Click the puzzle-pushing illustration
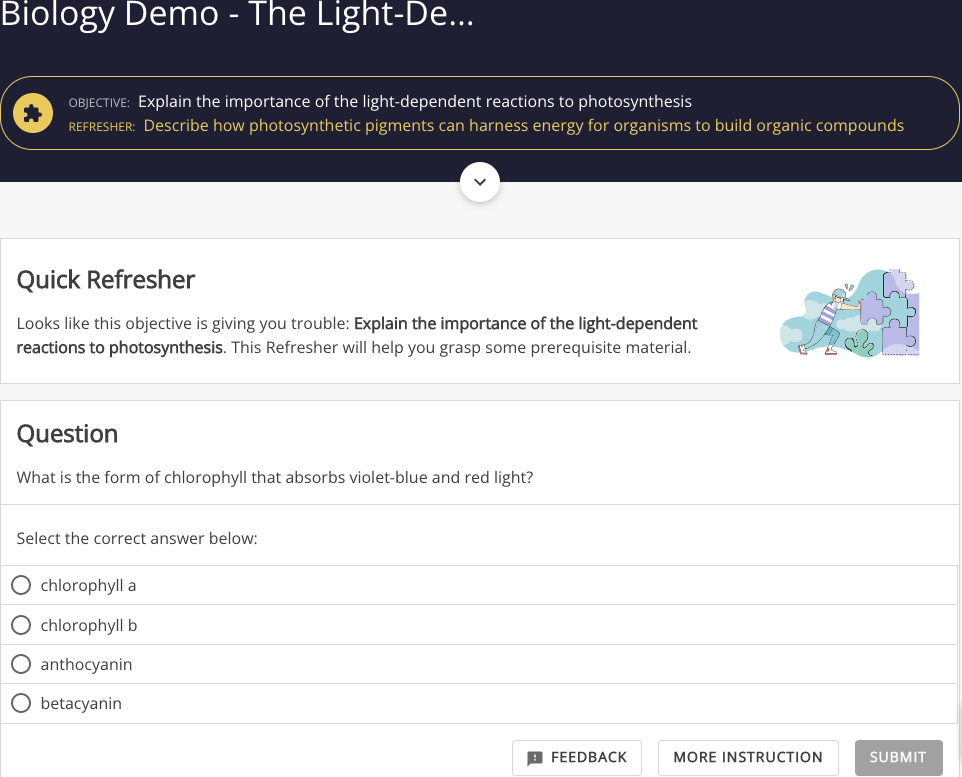 [x=850, y=312]
